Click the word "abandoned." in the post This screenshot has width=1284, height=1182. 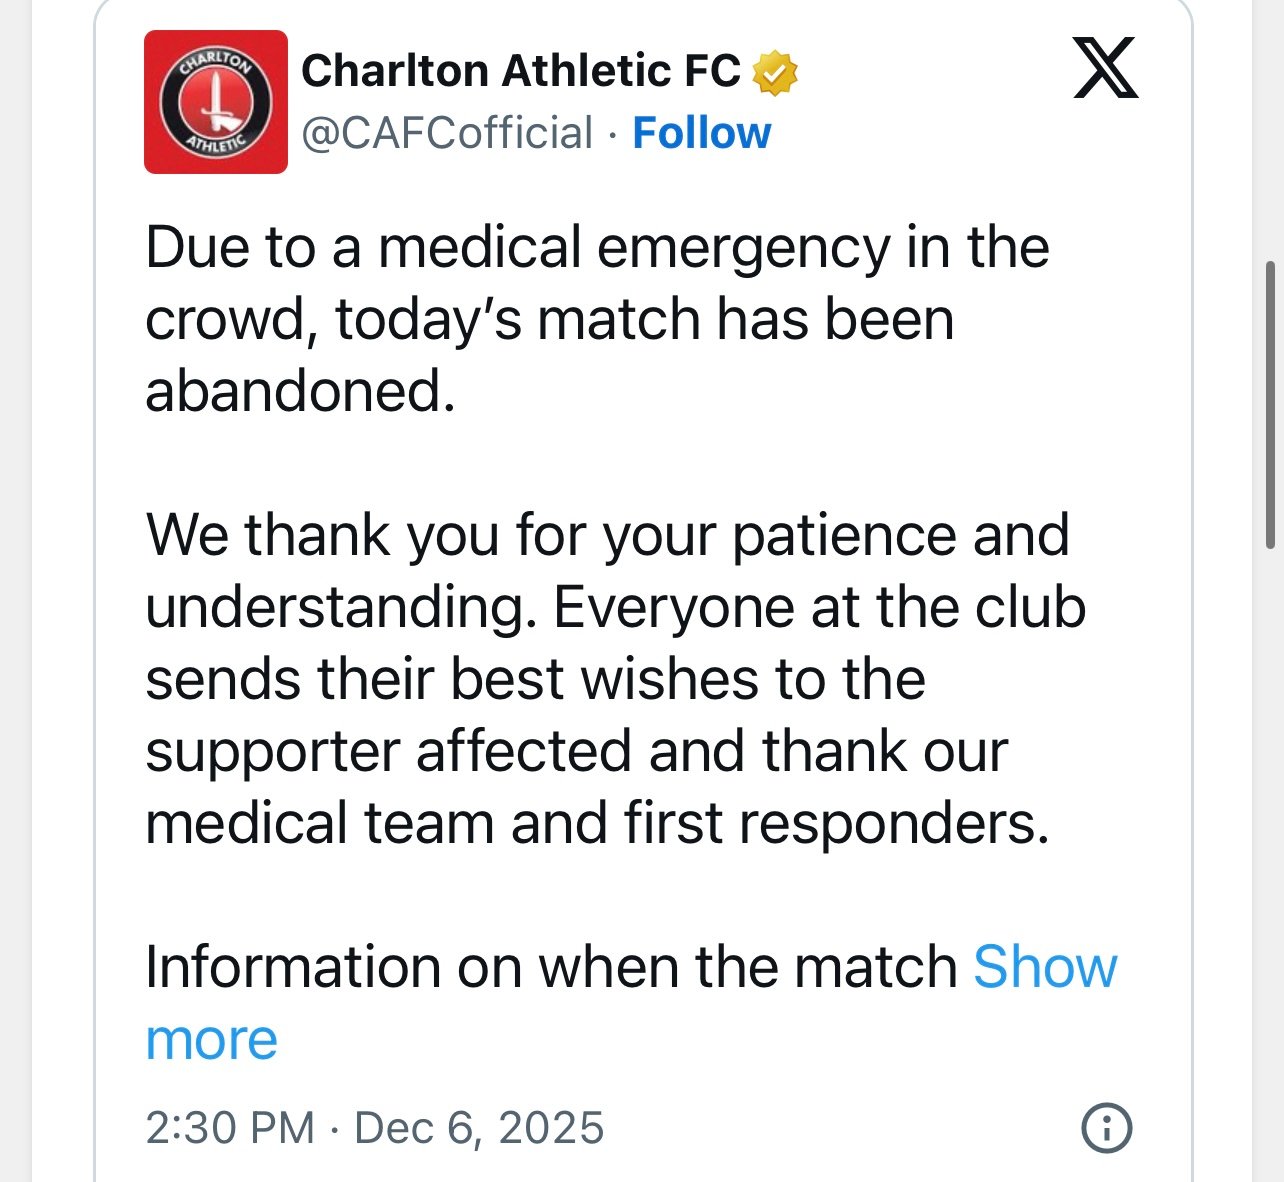pyautogui.click(x=300, y=391)
